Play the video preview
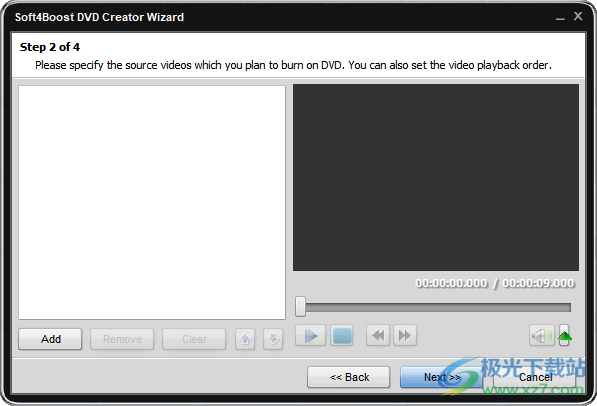This screenshot has width=597, height=406. pyautogui.click(x=311, y=336)
